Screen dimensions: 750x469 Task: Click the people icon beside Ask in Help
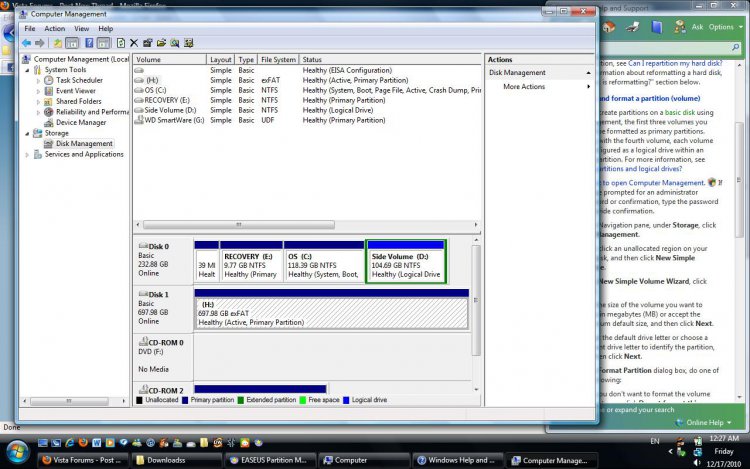pyautogui.click(x=680, y=27)
